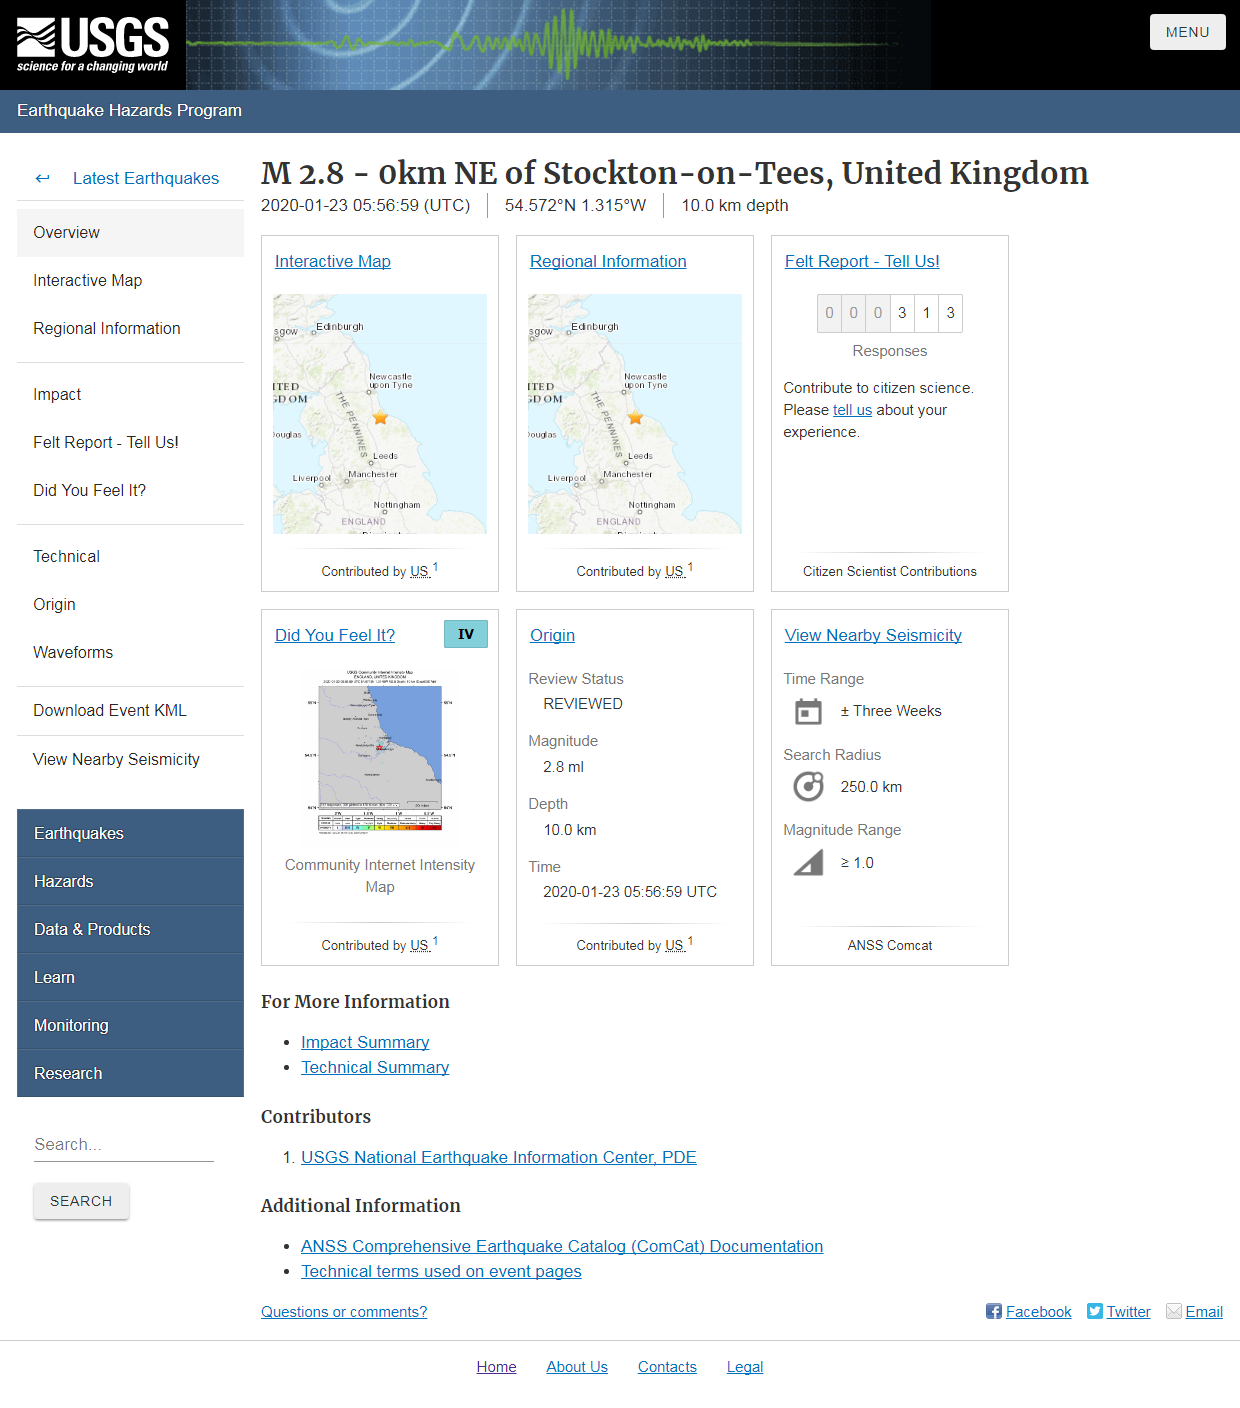Click the Twitter bird icon

1095,1311
